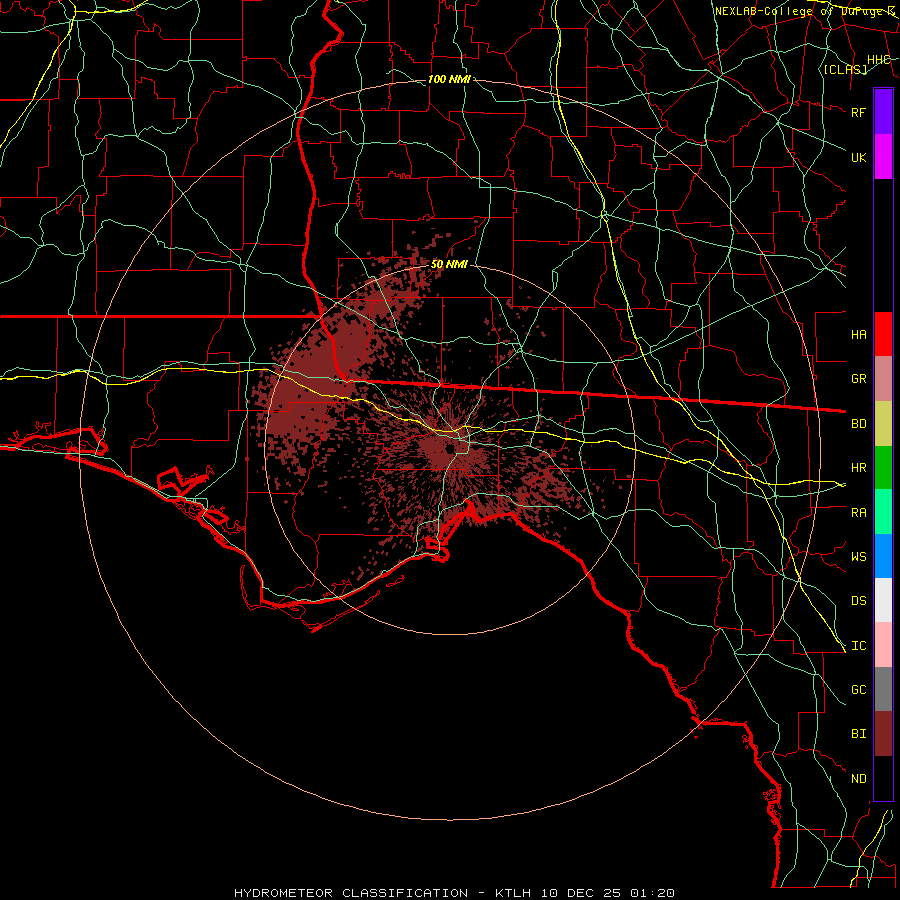Click the IC legend label
The width and height of the screenshot is (900, 900).
coord(858,646)
